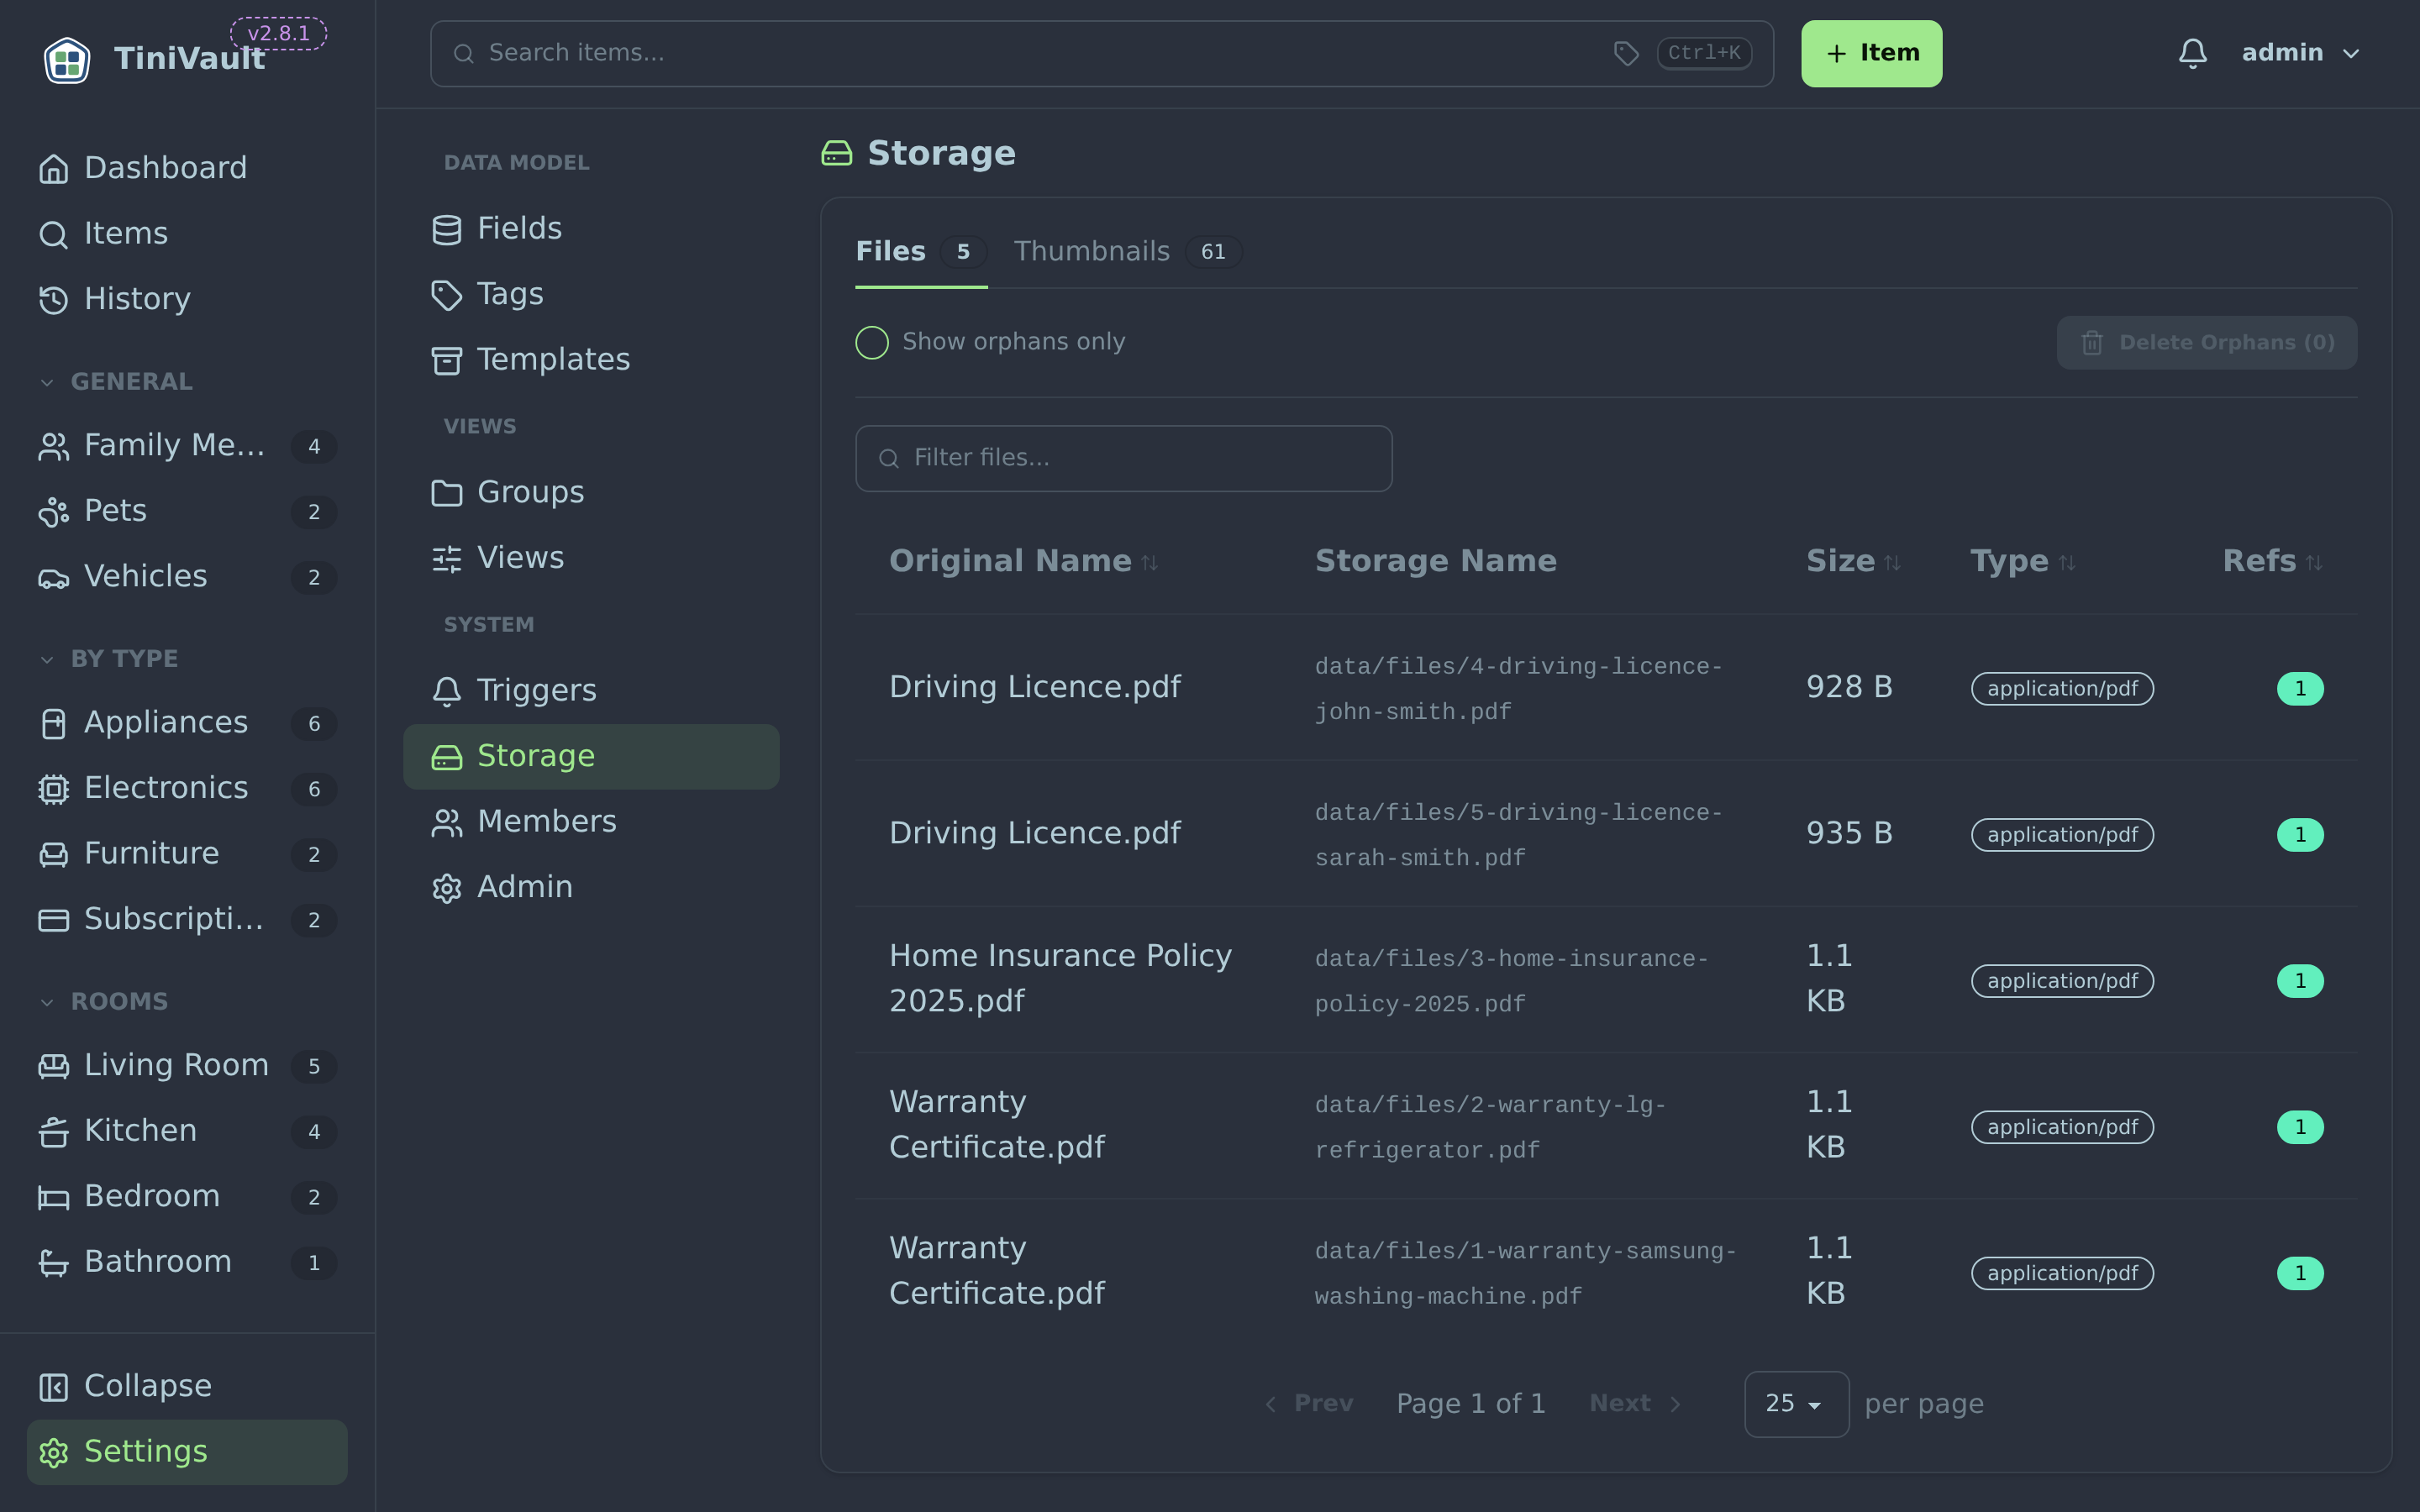Click the Living Room sofa icon

53,1066
